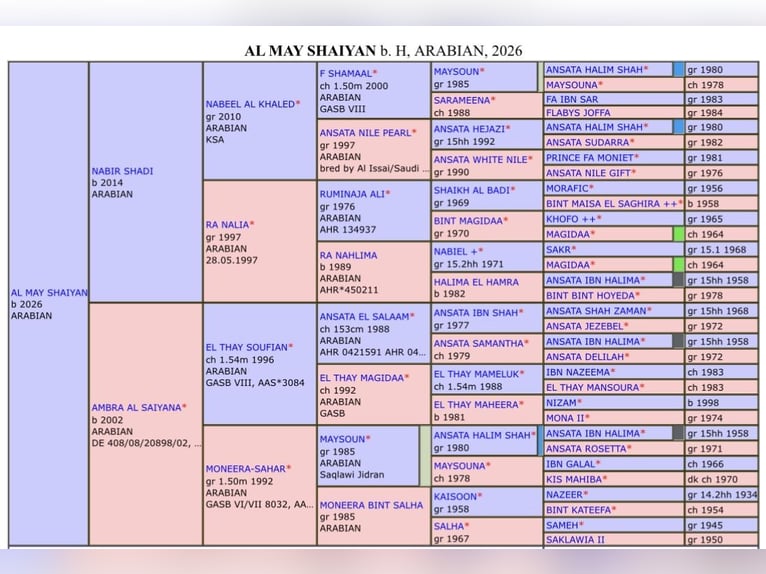Click the NABIEL + link
The width and height of the screenshot is (766, 574).
[456, 252]
